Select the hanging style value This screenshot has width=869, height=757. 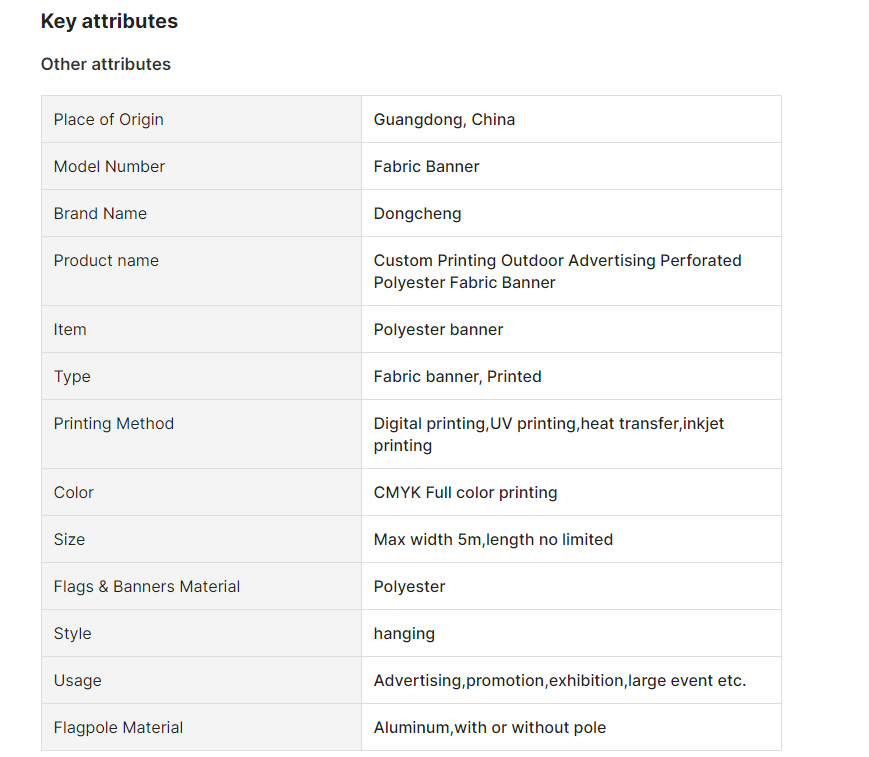click(x=404, y=634)
